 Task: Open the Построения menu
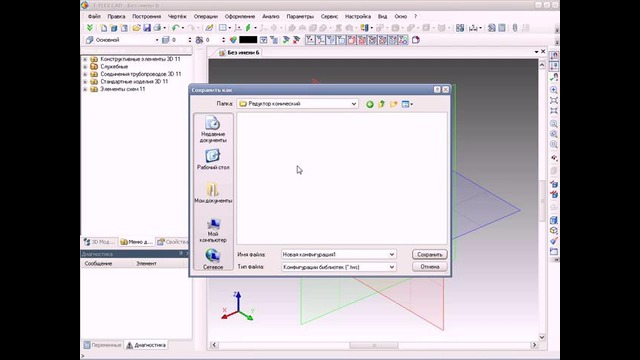click(x=147, y=16)
